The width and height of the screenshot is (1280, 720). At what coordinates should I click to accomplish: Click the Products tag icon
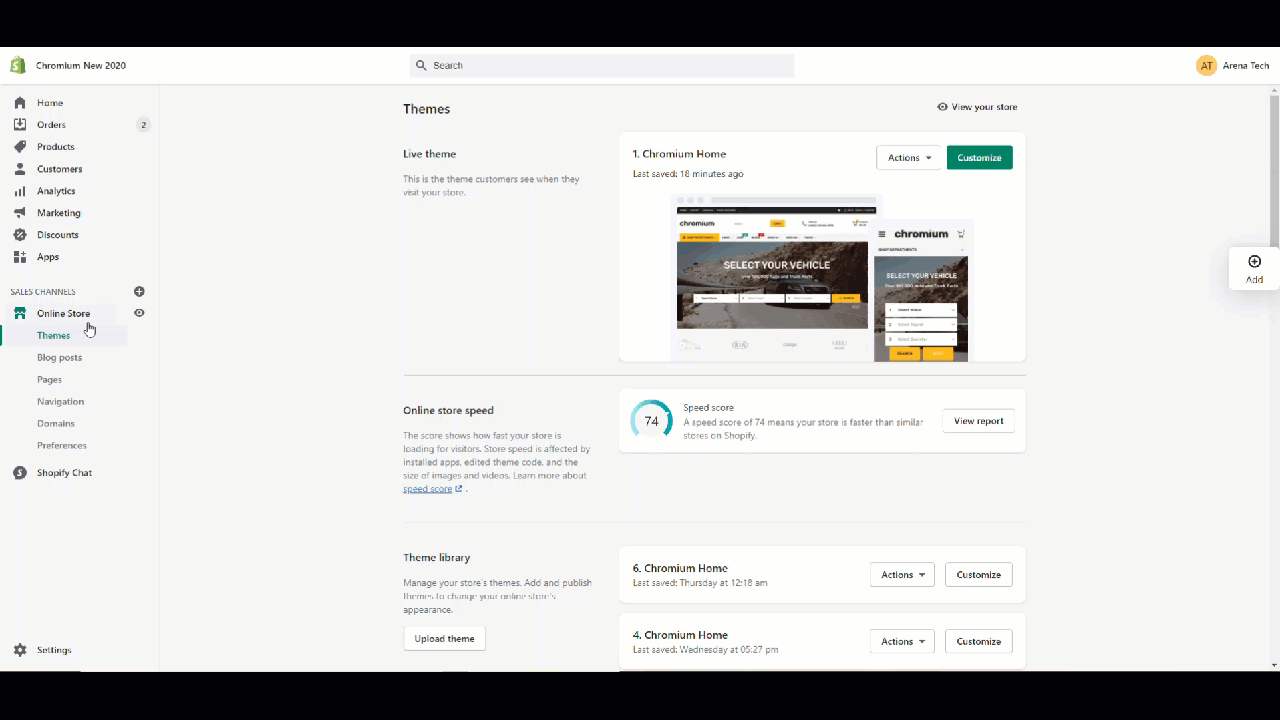[20, 147]
